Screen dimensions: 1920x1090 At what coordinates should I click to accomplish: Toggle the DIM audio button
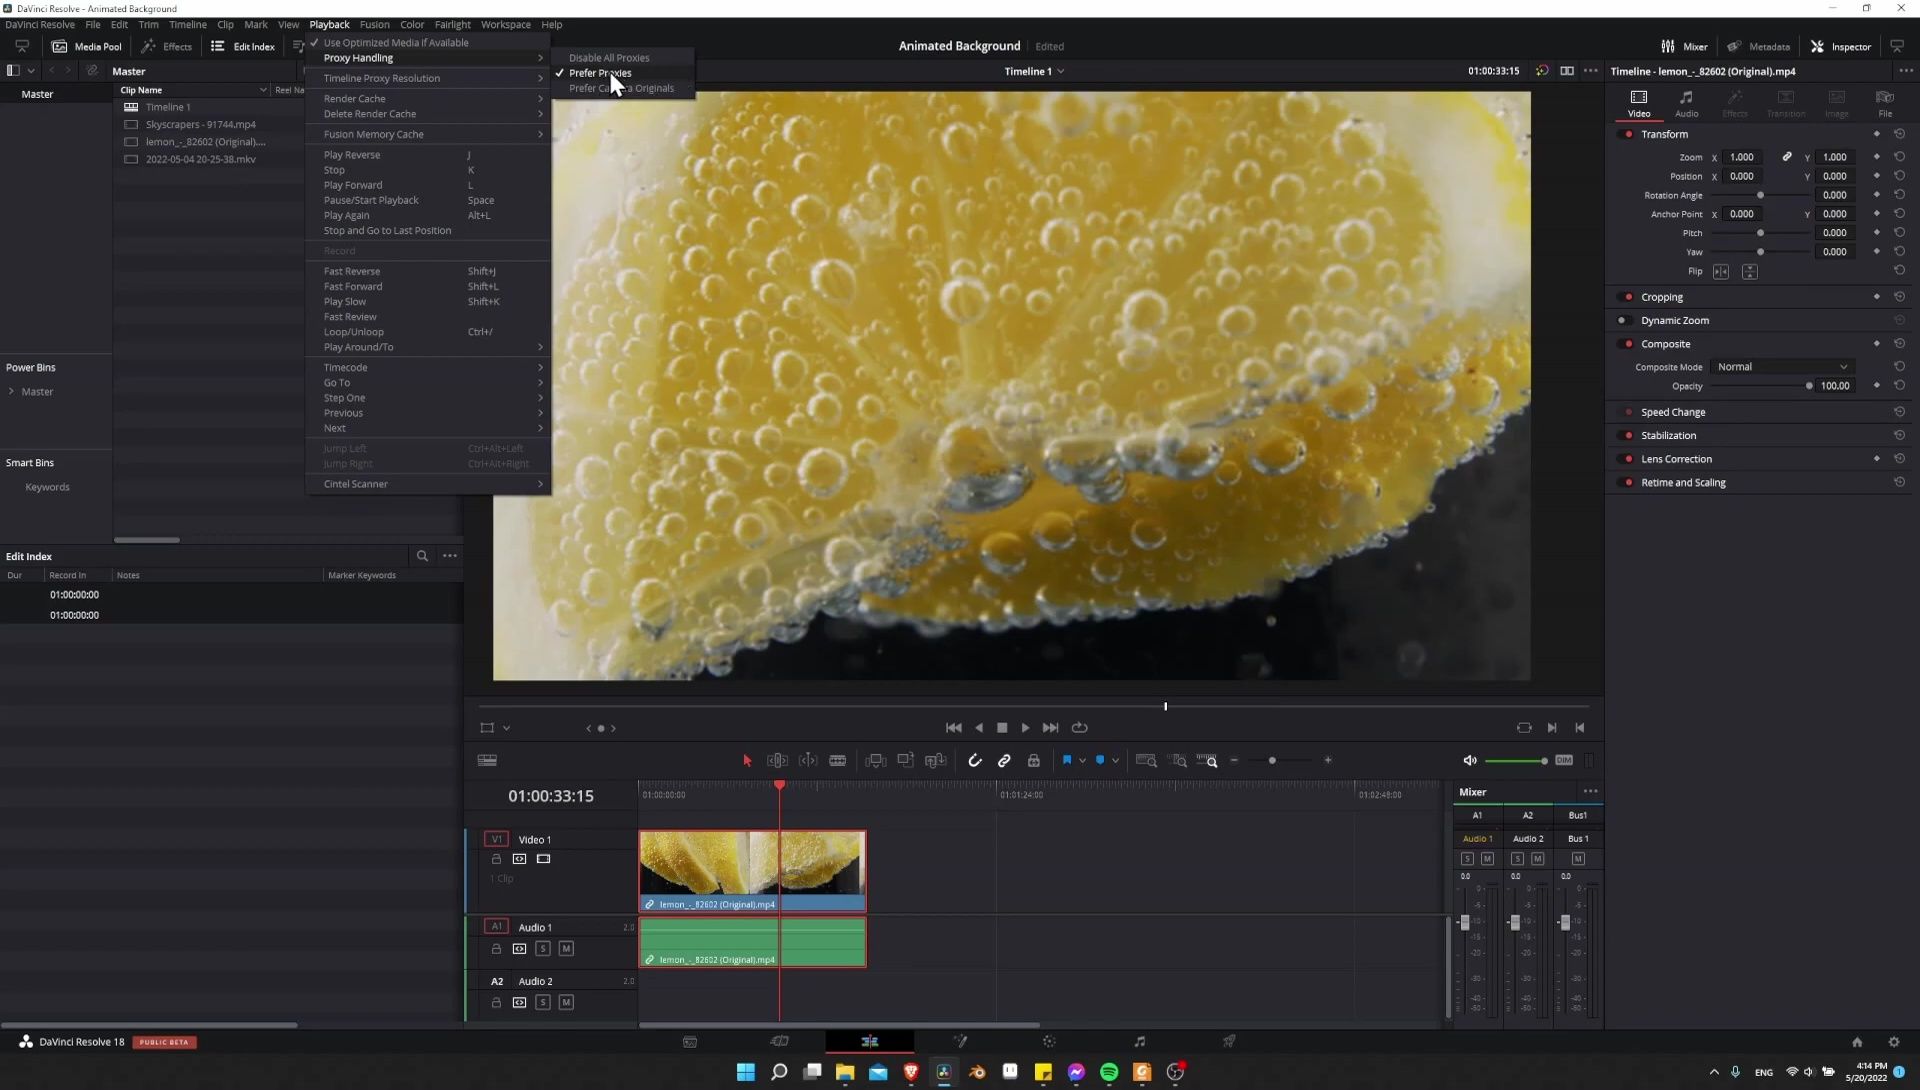tap(1564, 760)
